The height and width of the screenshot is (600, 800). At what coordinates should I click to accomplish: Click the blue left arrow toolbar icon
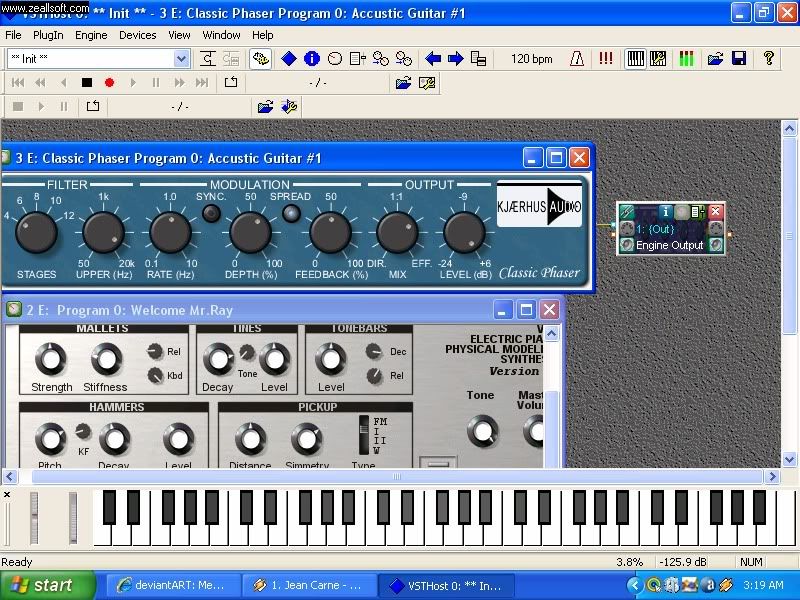[x=433, y=59]
